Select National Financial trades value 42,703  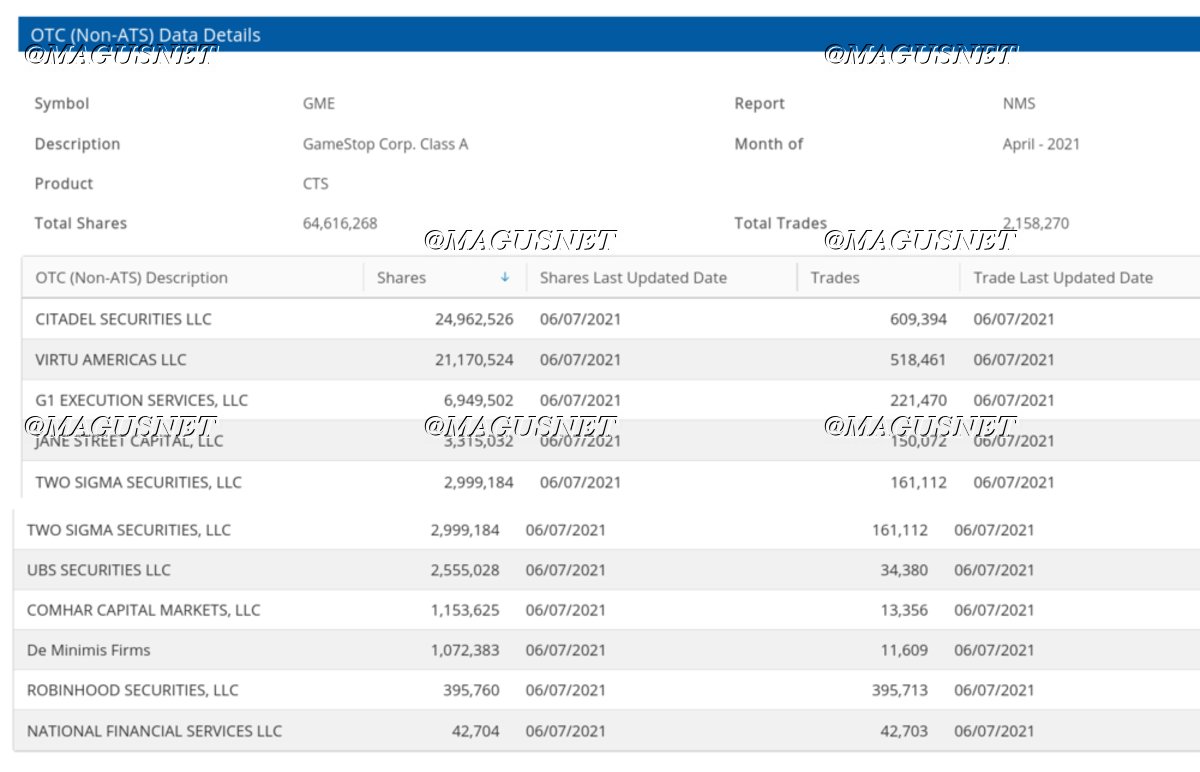tap(904, 731)
